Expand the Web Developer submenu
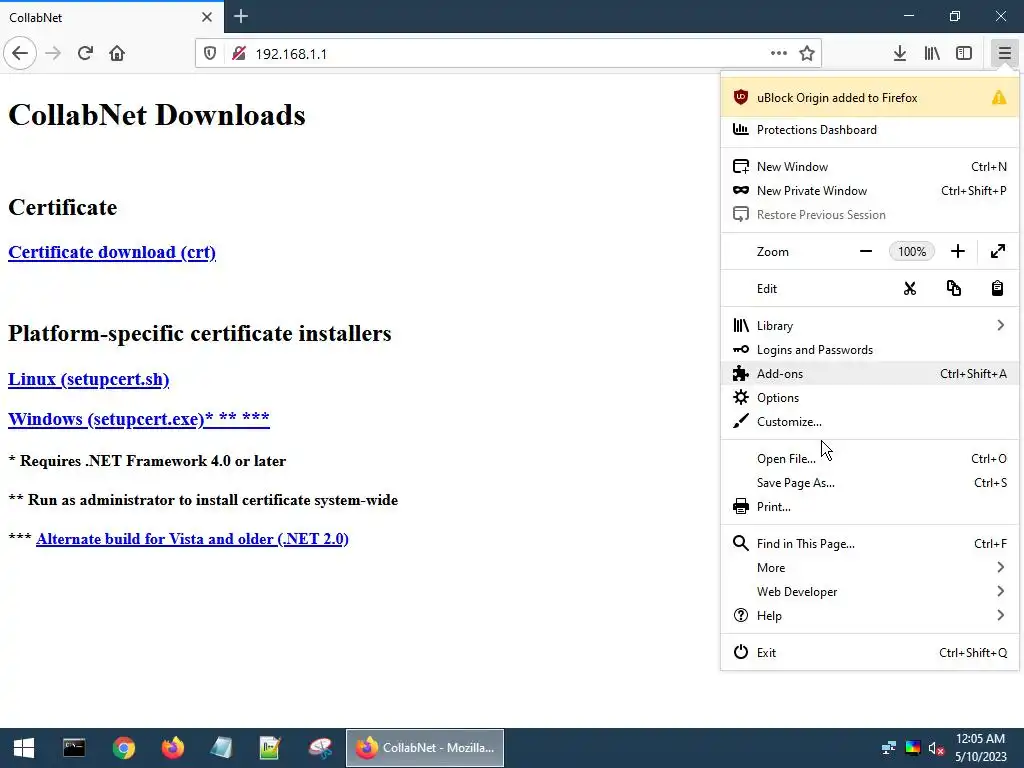This screenshot has width=1024, height=768. click(x=869, y=592)
